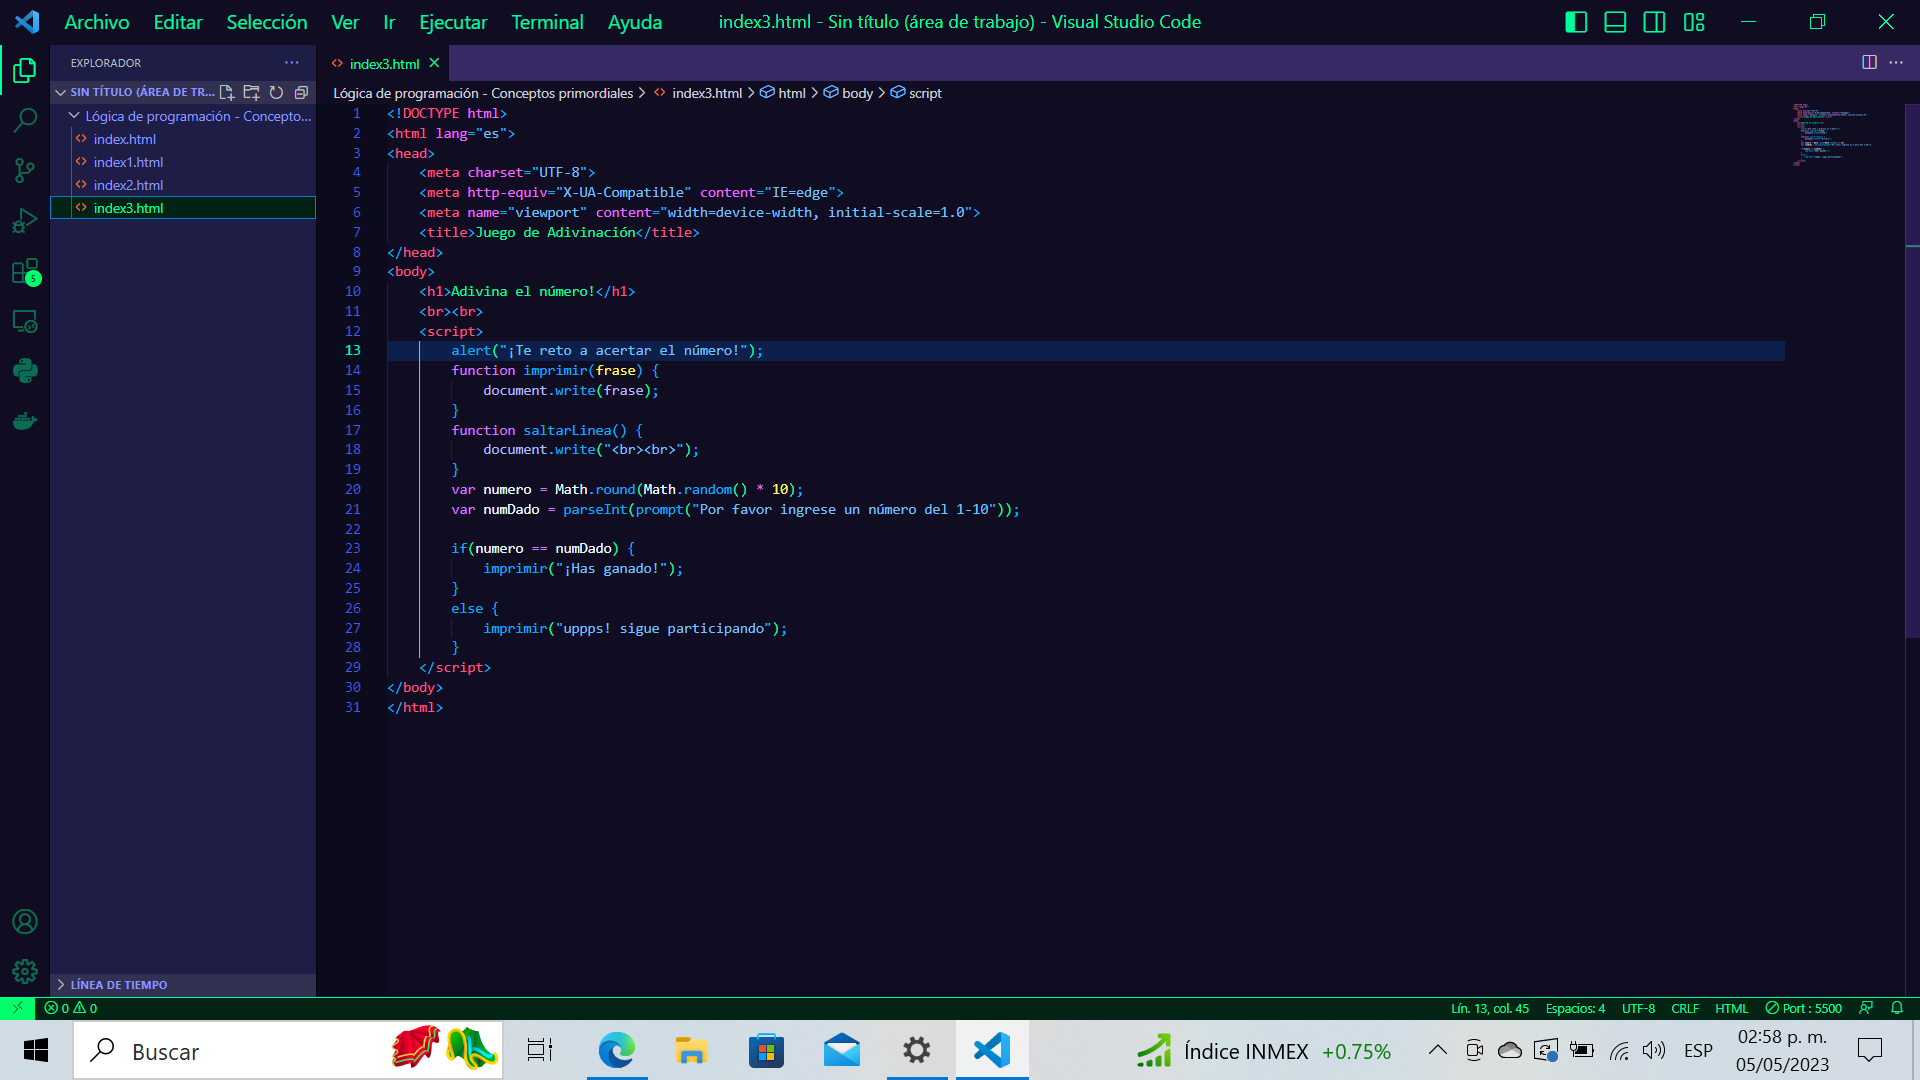Viewport: 1920px width, 1080px height.
Task: Change language mode HTML
Action: (x=1731, y=1008)
